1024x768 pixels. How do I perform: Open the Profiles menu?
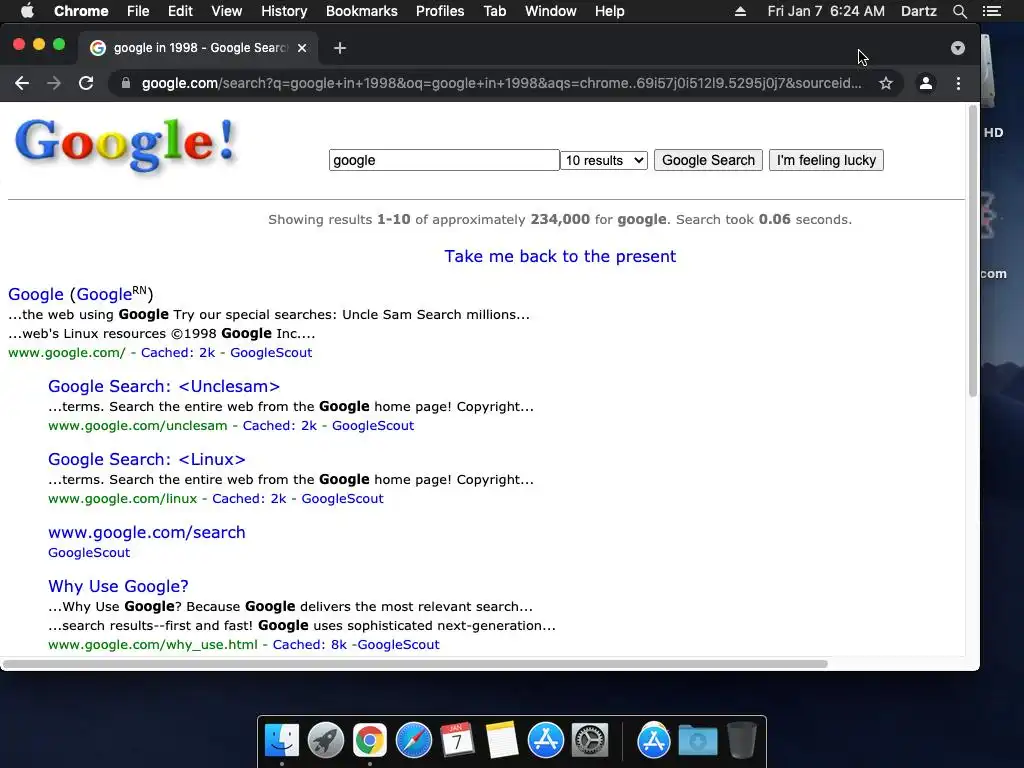point(440,11)
